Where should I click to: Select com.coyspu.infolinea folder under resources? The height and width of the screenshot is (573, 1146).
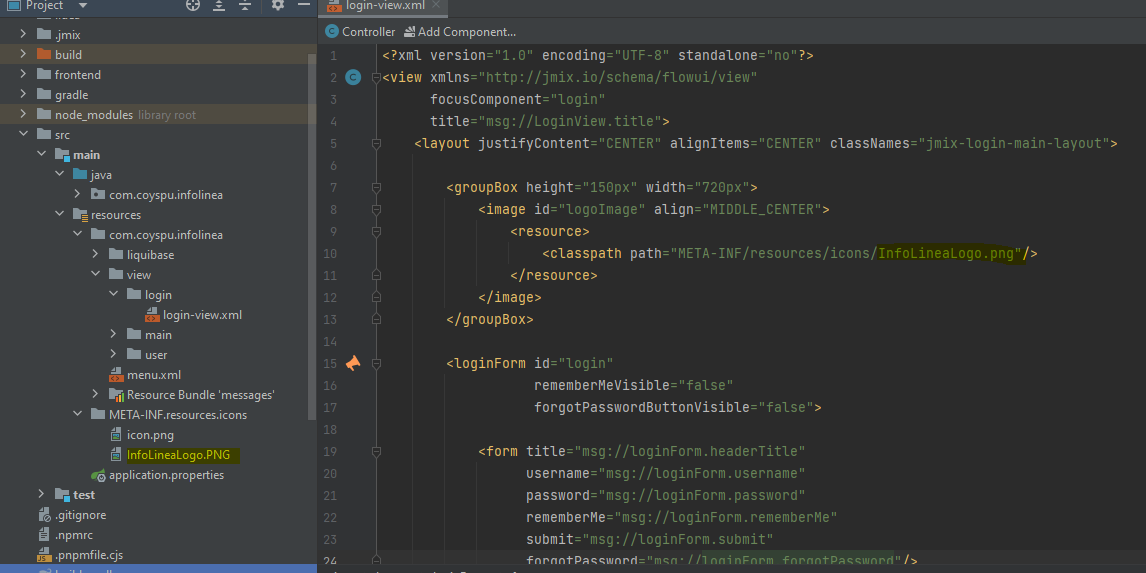tap(166, 235)
